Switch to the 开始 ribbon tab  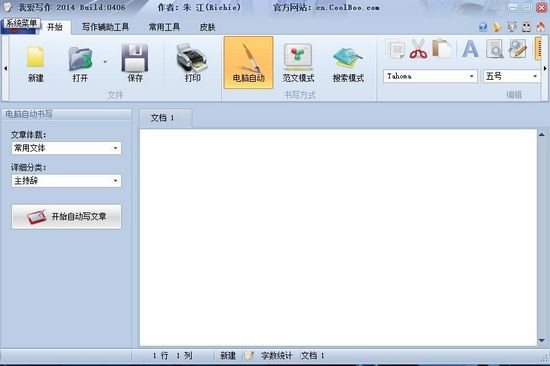(x=55, y=27)
